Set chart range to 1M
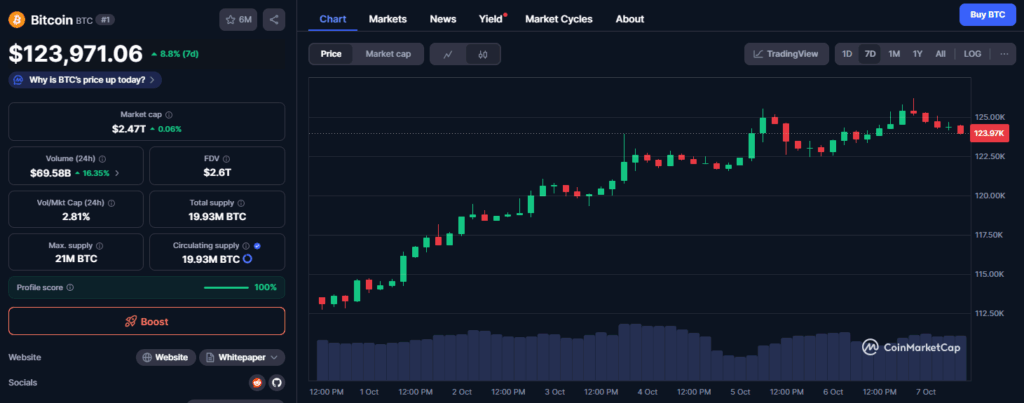 894,54
